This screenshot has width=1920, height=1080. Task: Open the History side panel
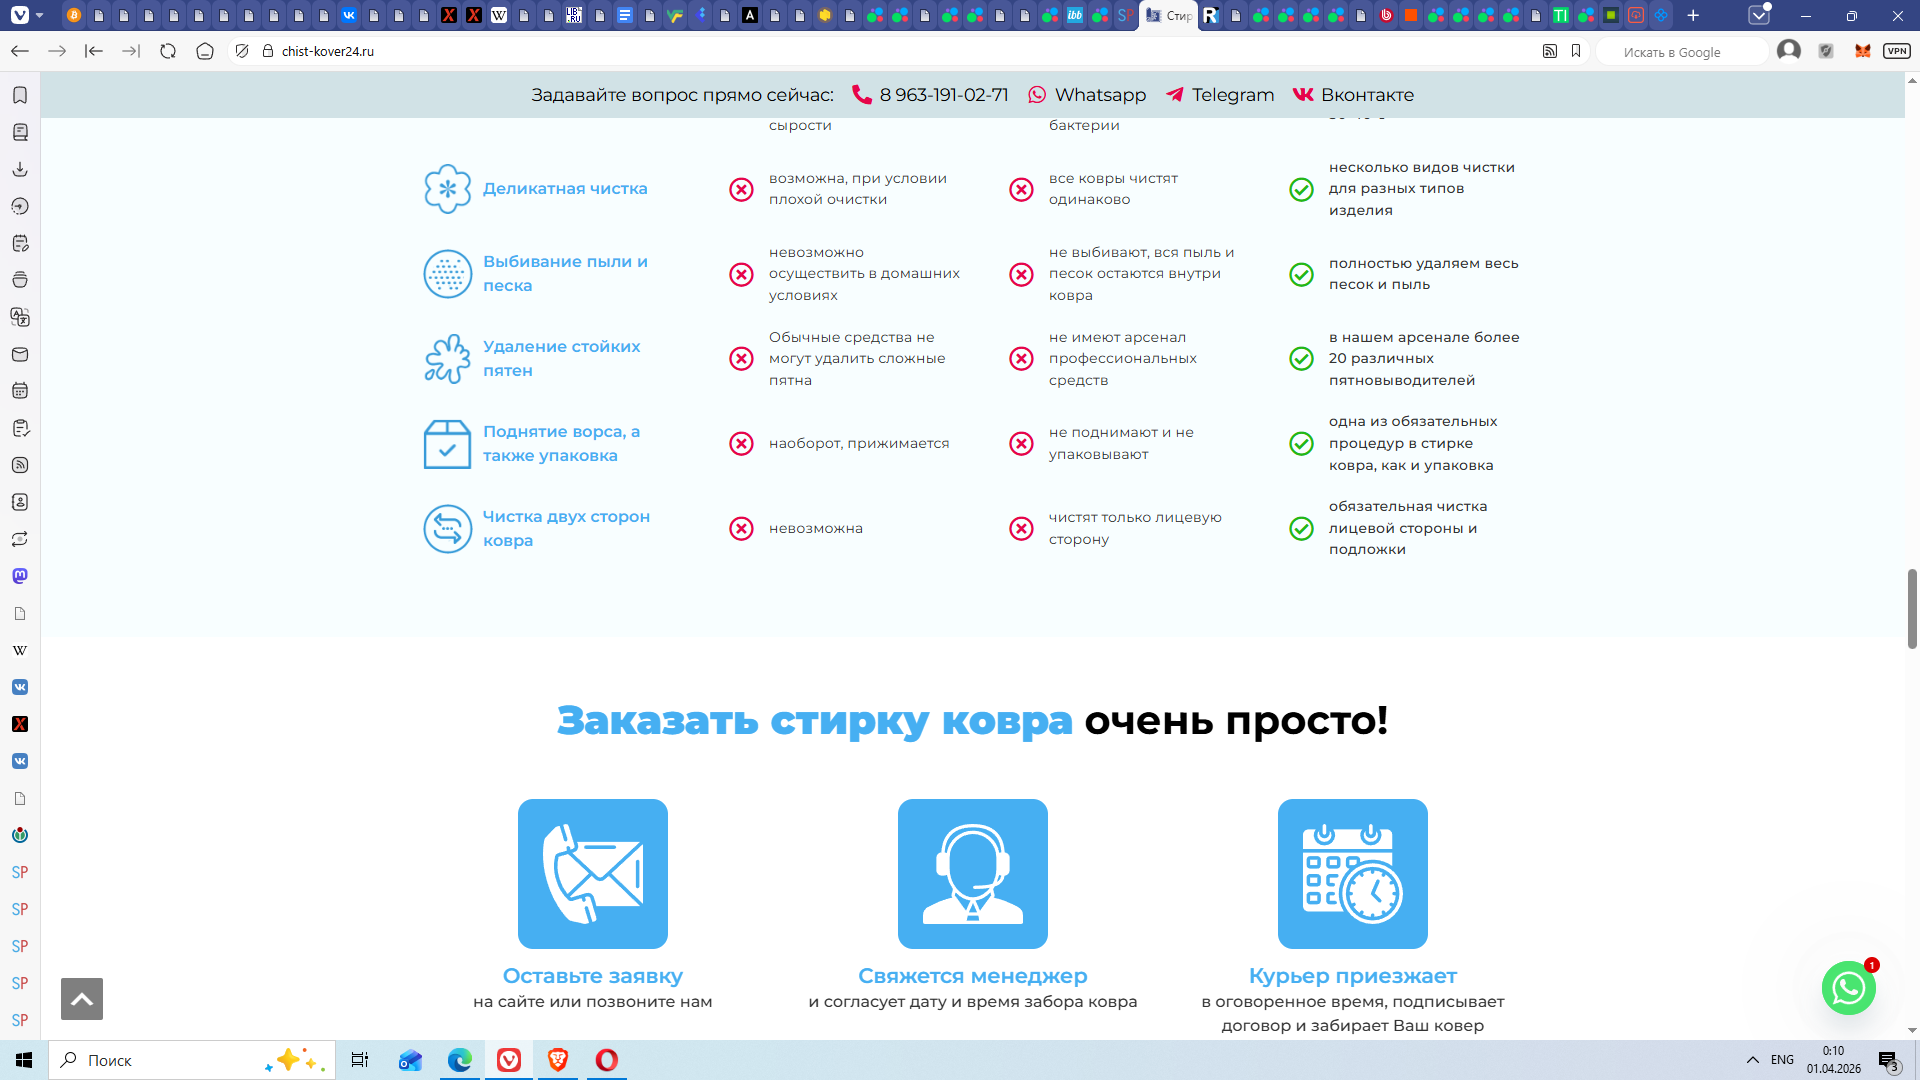coord(20,206)
